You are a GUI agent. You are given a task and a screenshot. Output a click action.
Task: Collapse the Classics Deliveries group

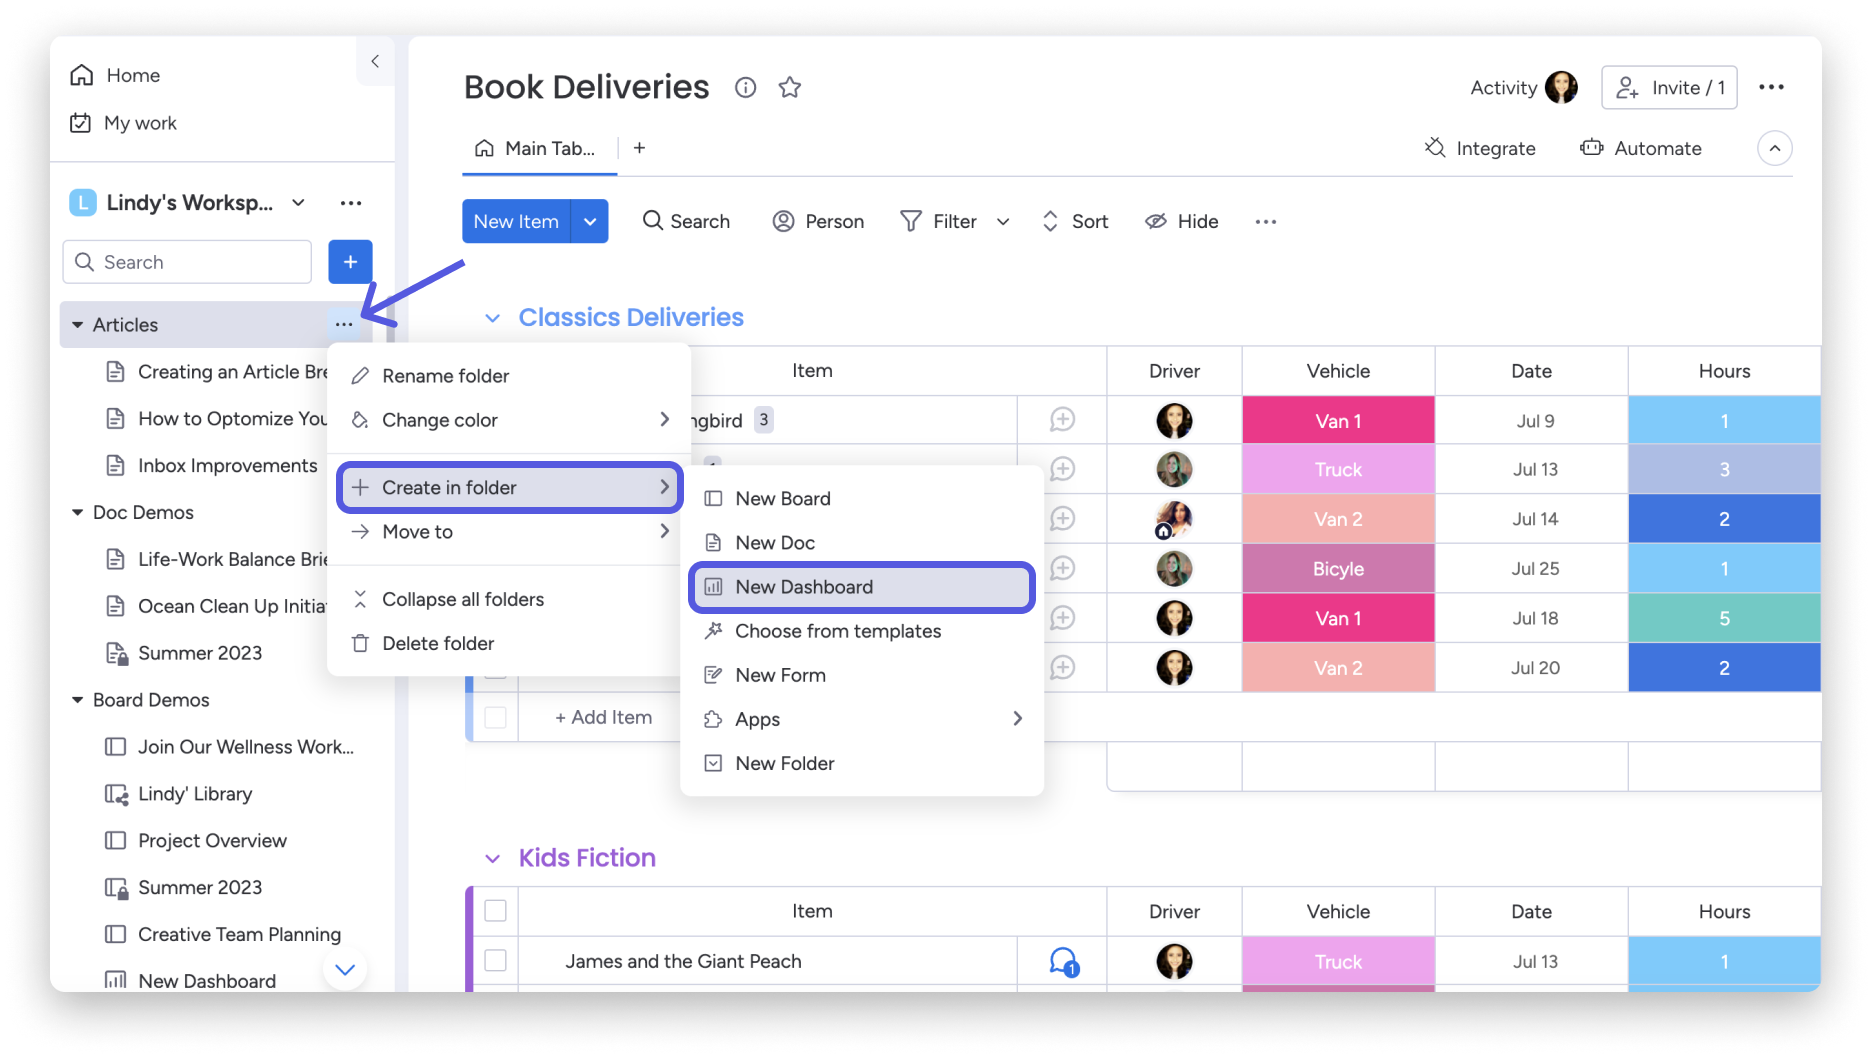click(492, 317)
